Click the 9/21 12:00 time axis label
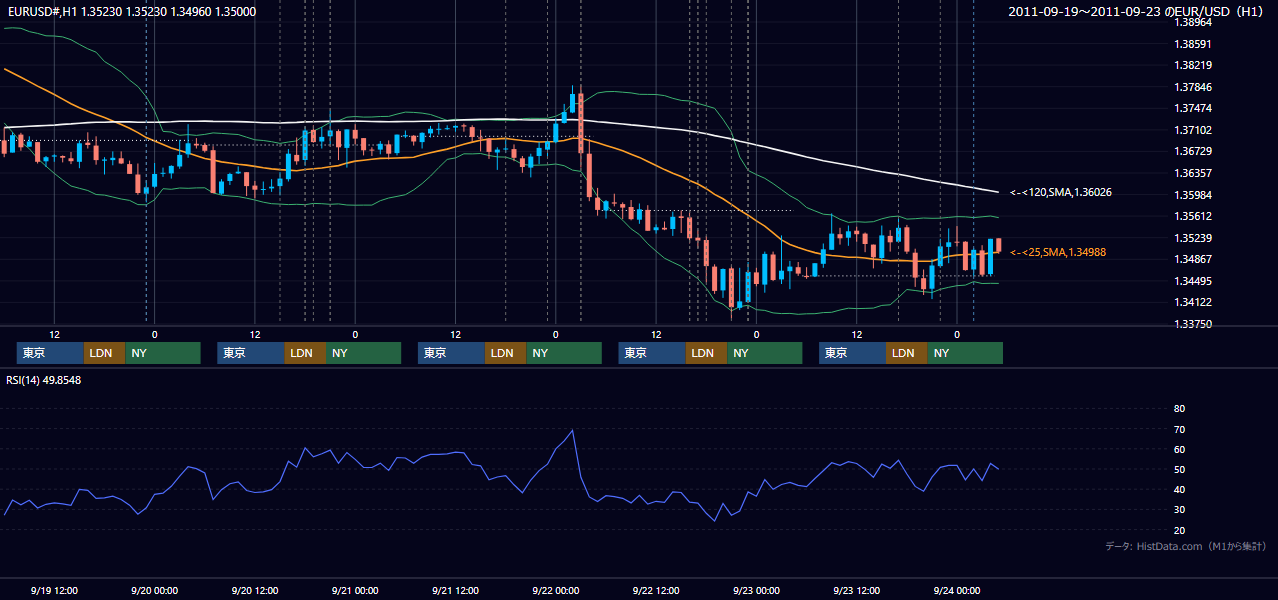Viewport: 1278px width, 600px height. [455, 590]
